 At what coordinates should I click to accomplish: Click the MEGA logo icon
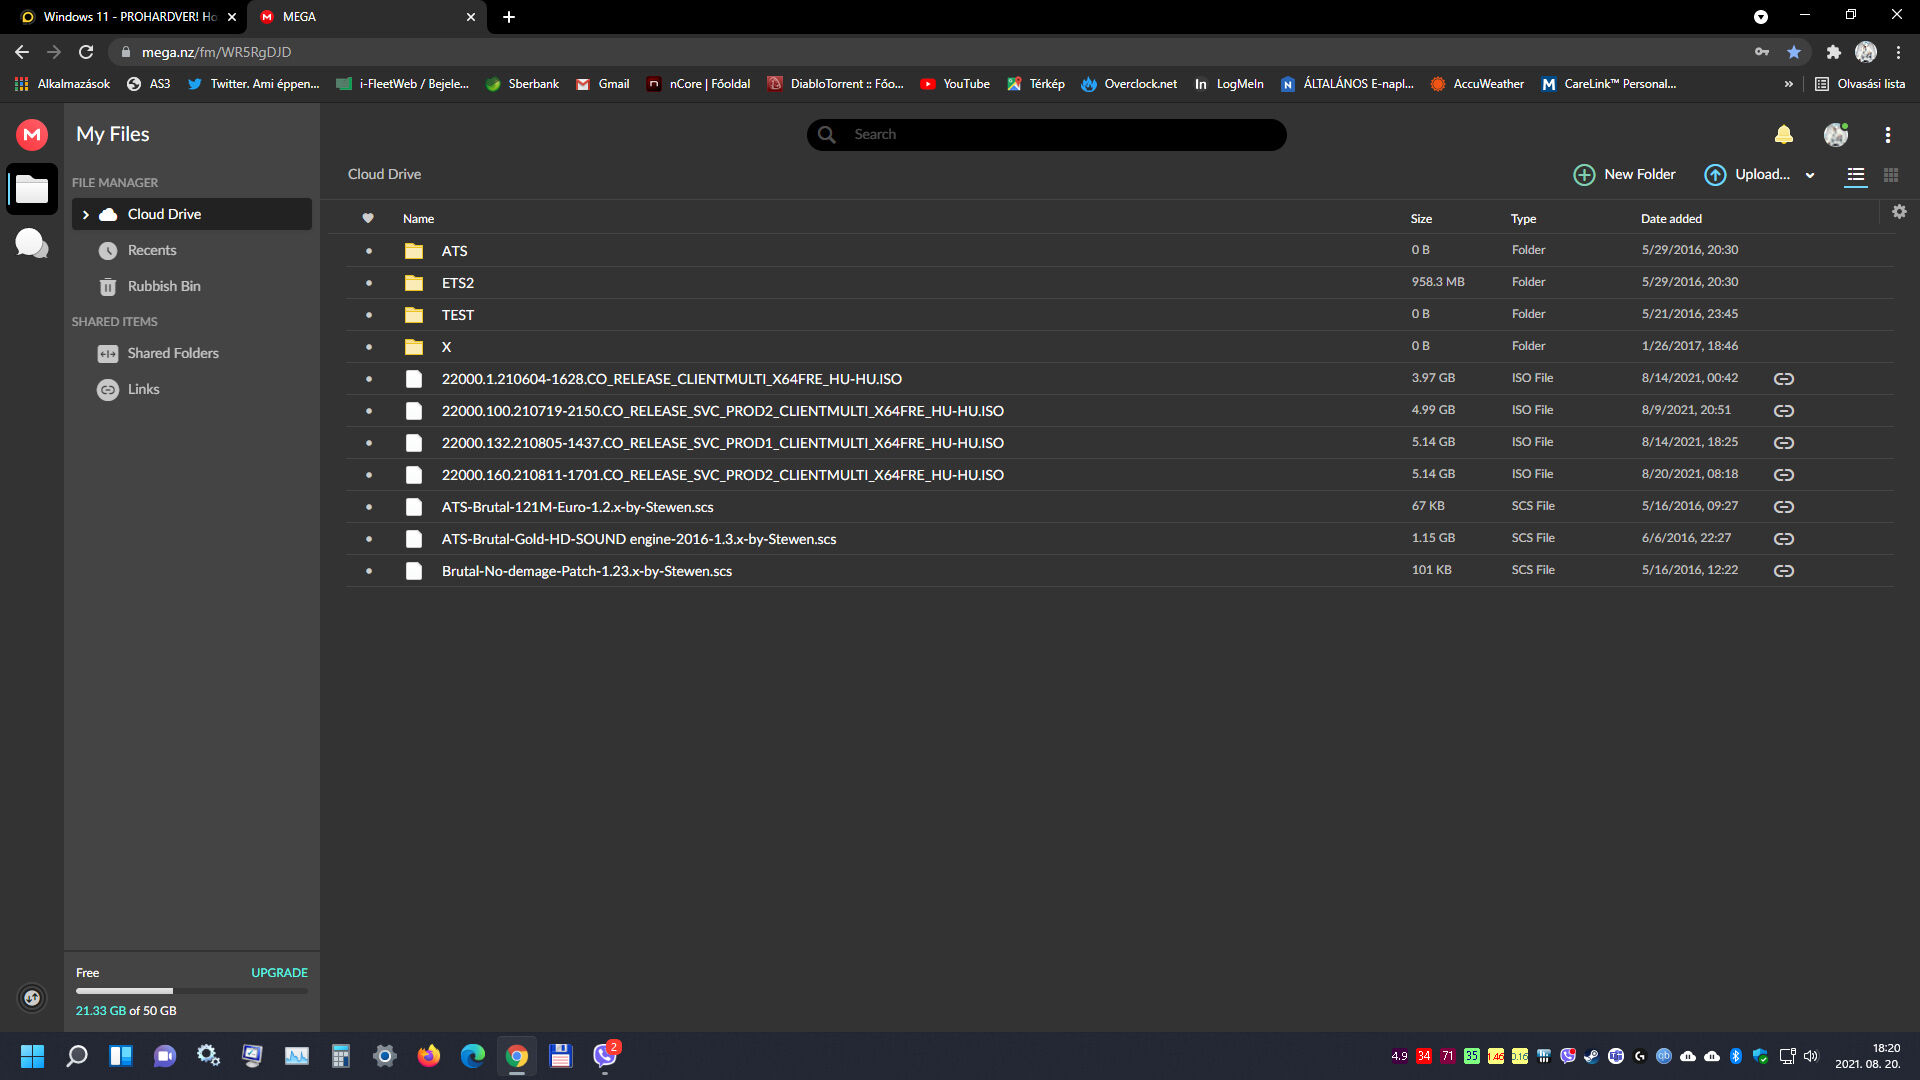32,134
